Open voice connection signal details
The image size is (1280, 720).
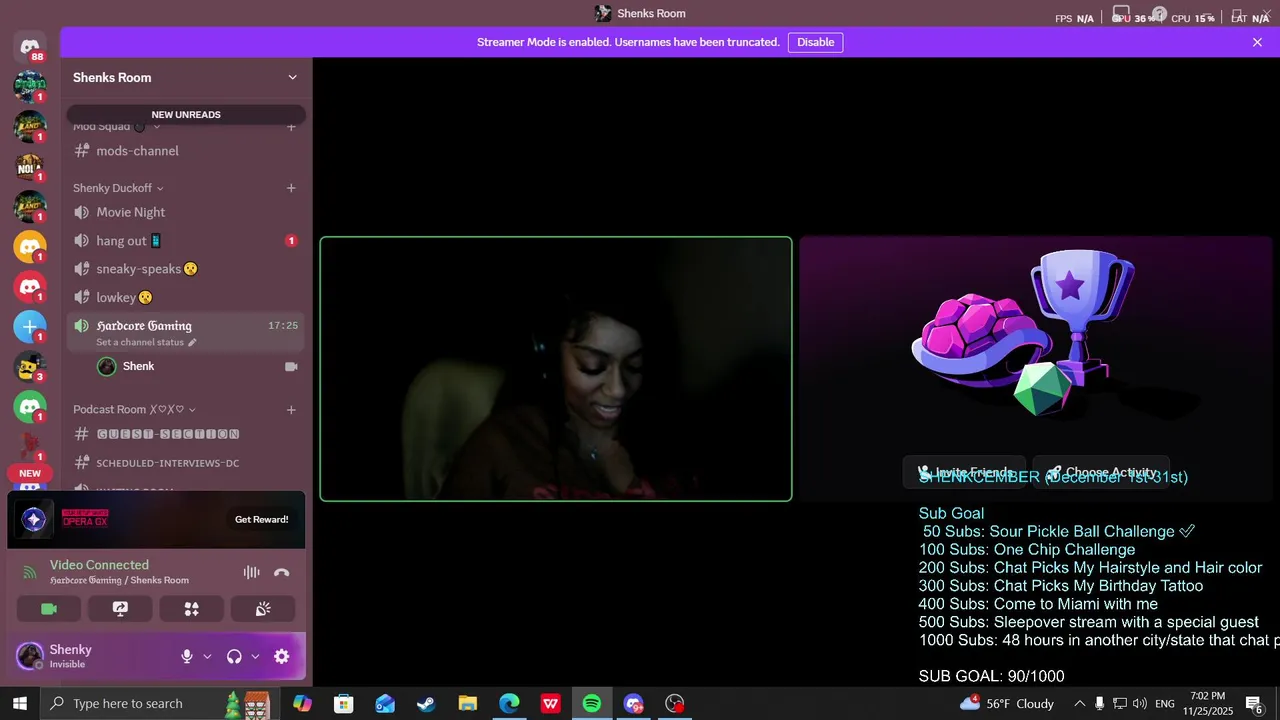pos(30,573)
